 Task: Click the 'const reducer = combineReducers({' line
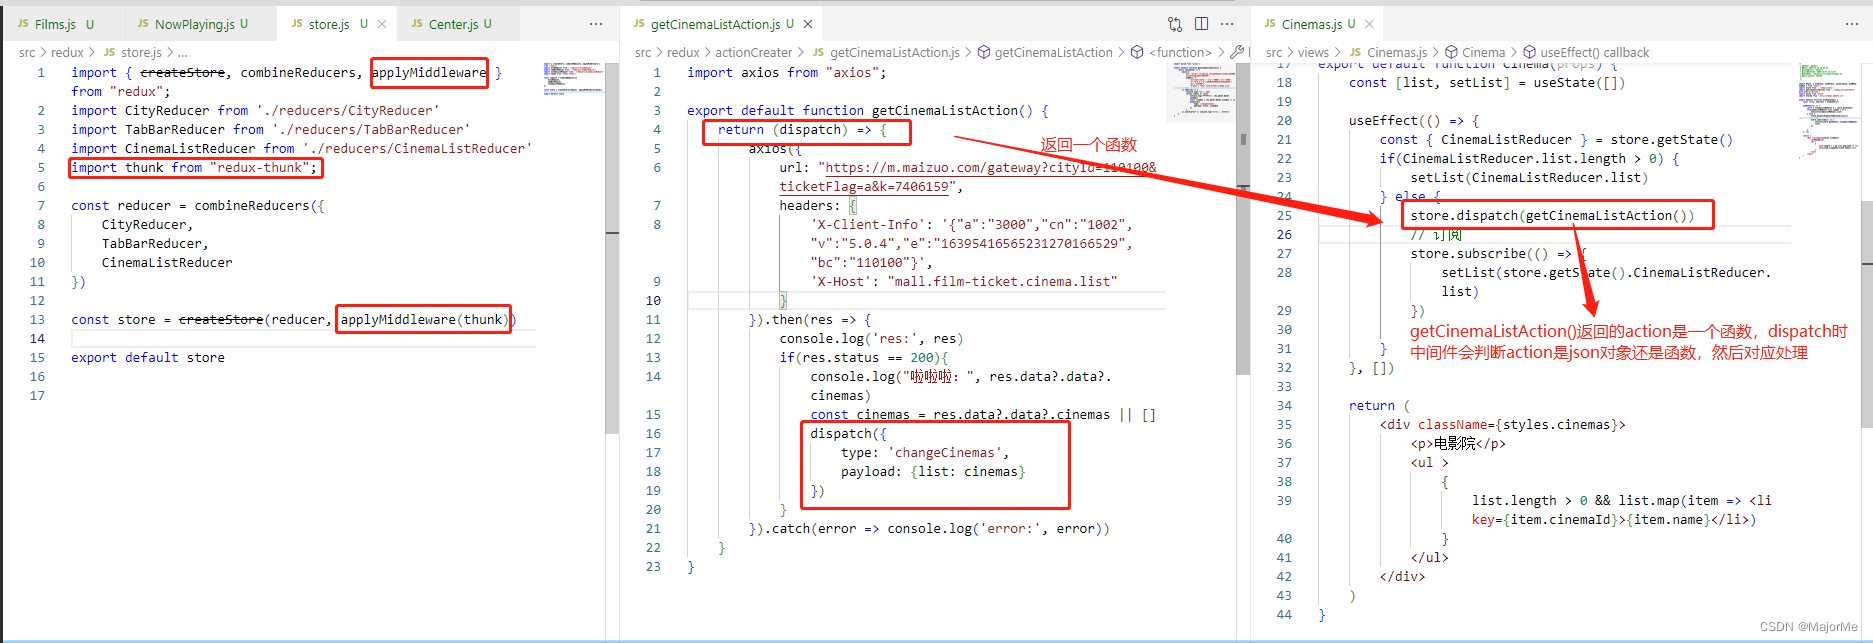[198, 206]
